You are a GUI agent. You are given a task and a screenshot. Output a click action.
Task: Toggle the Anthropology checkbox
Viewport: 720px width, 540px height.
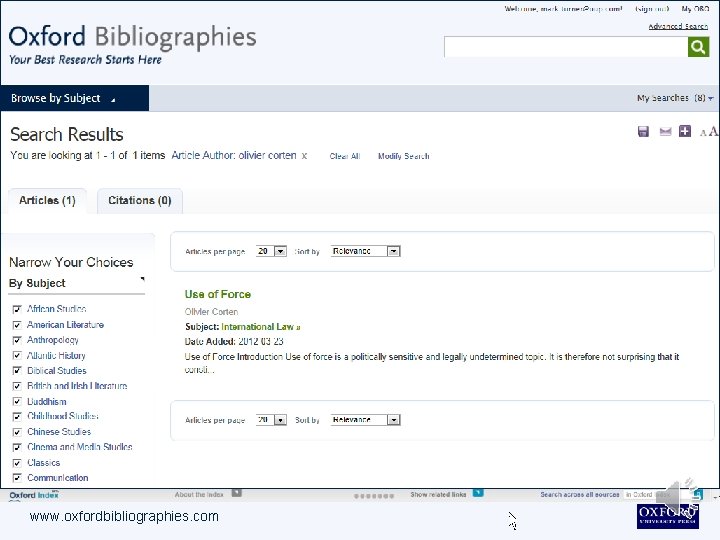point(17,340)
